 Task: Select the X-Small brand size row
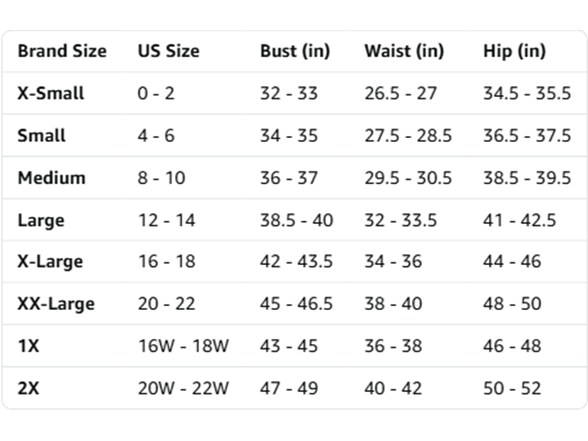294,93
